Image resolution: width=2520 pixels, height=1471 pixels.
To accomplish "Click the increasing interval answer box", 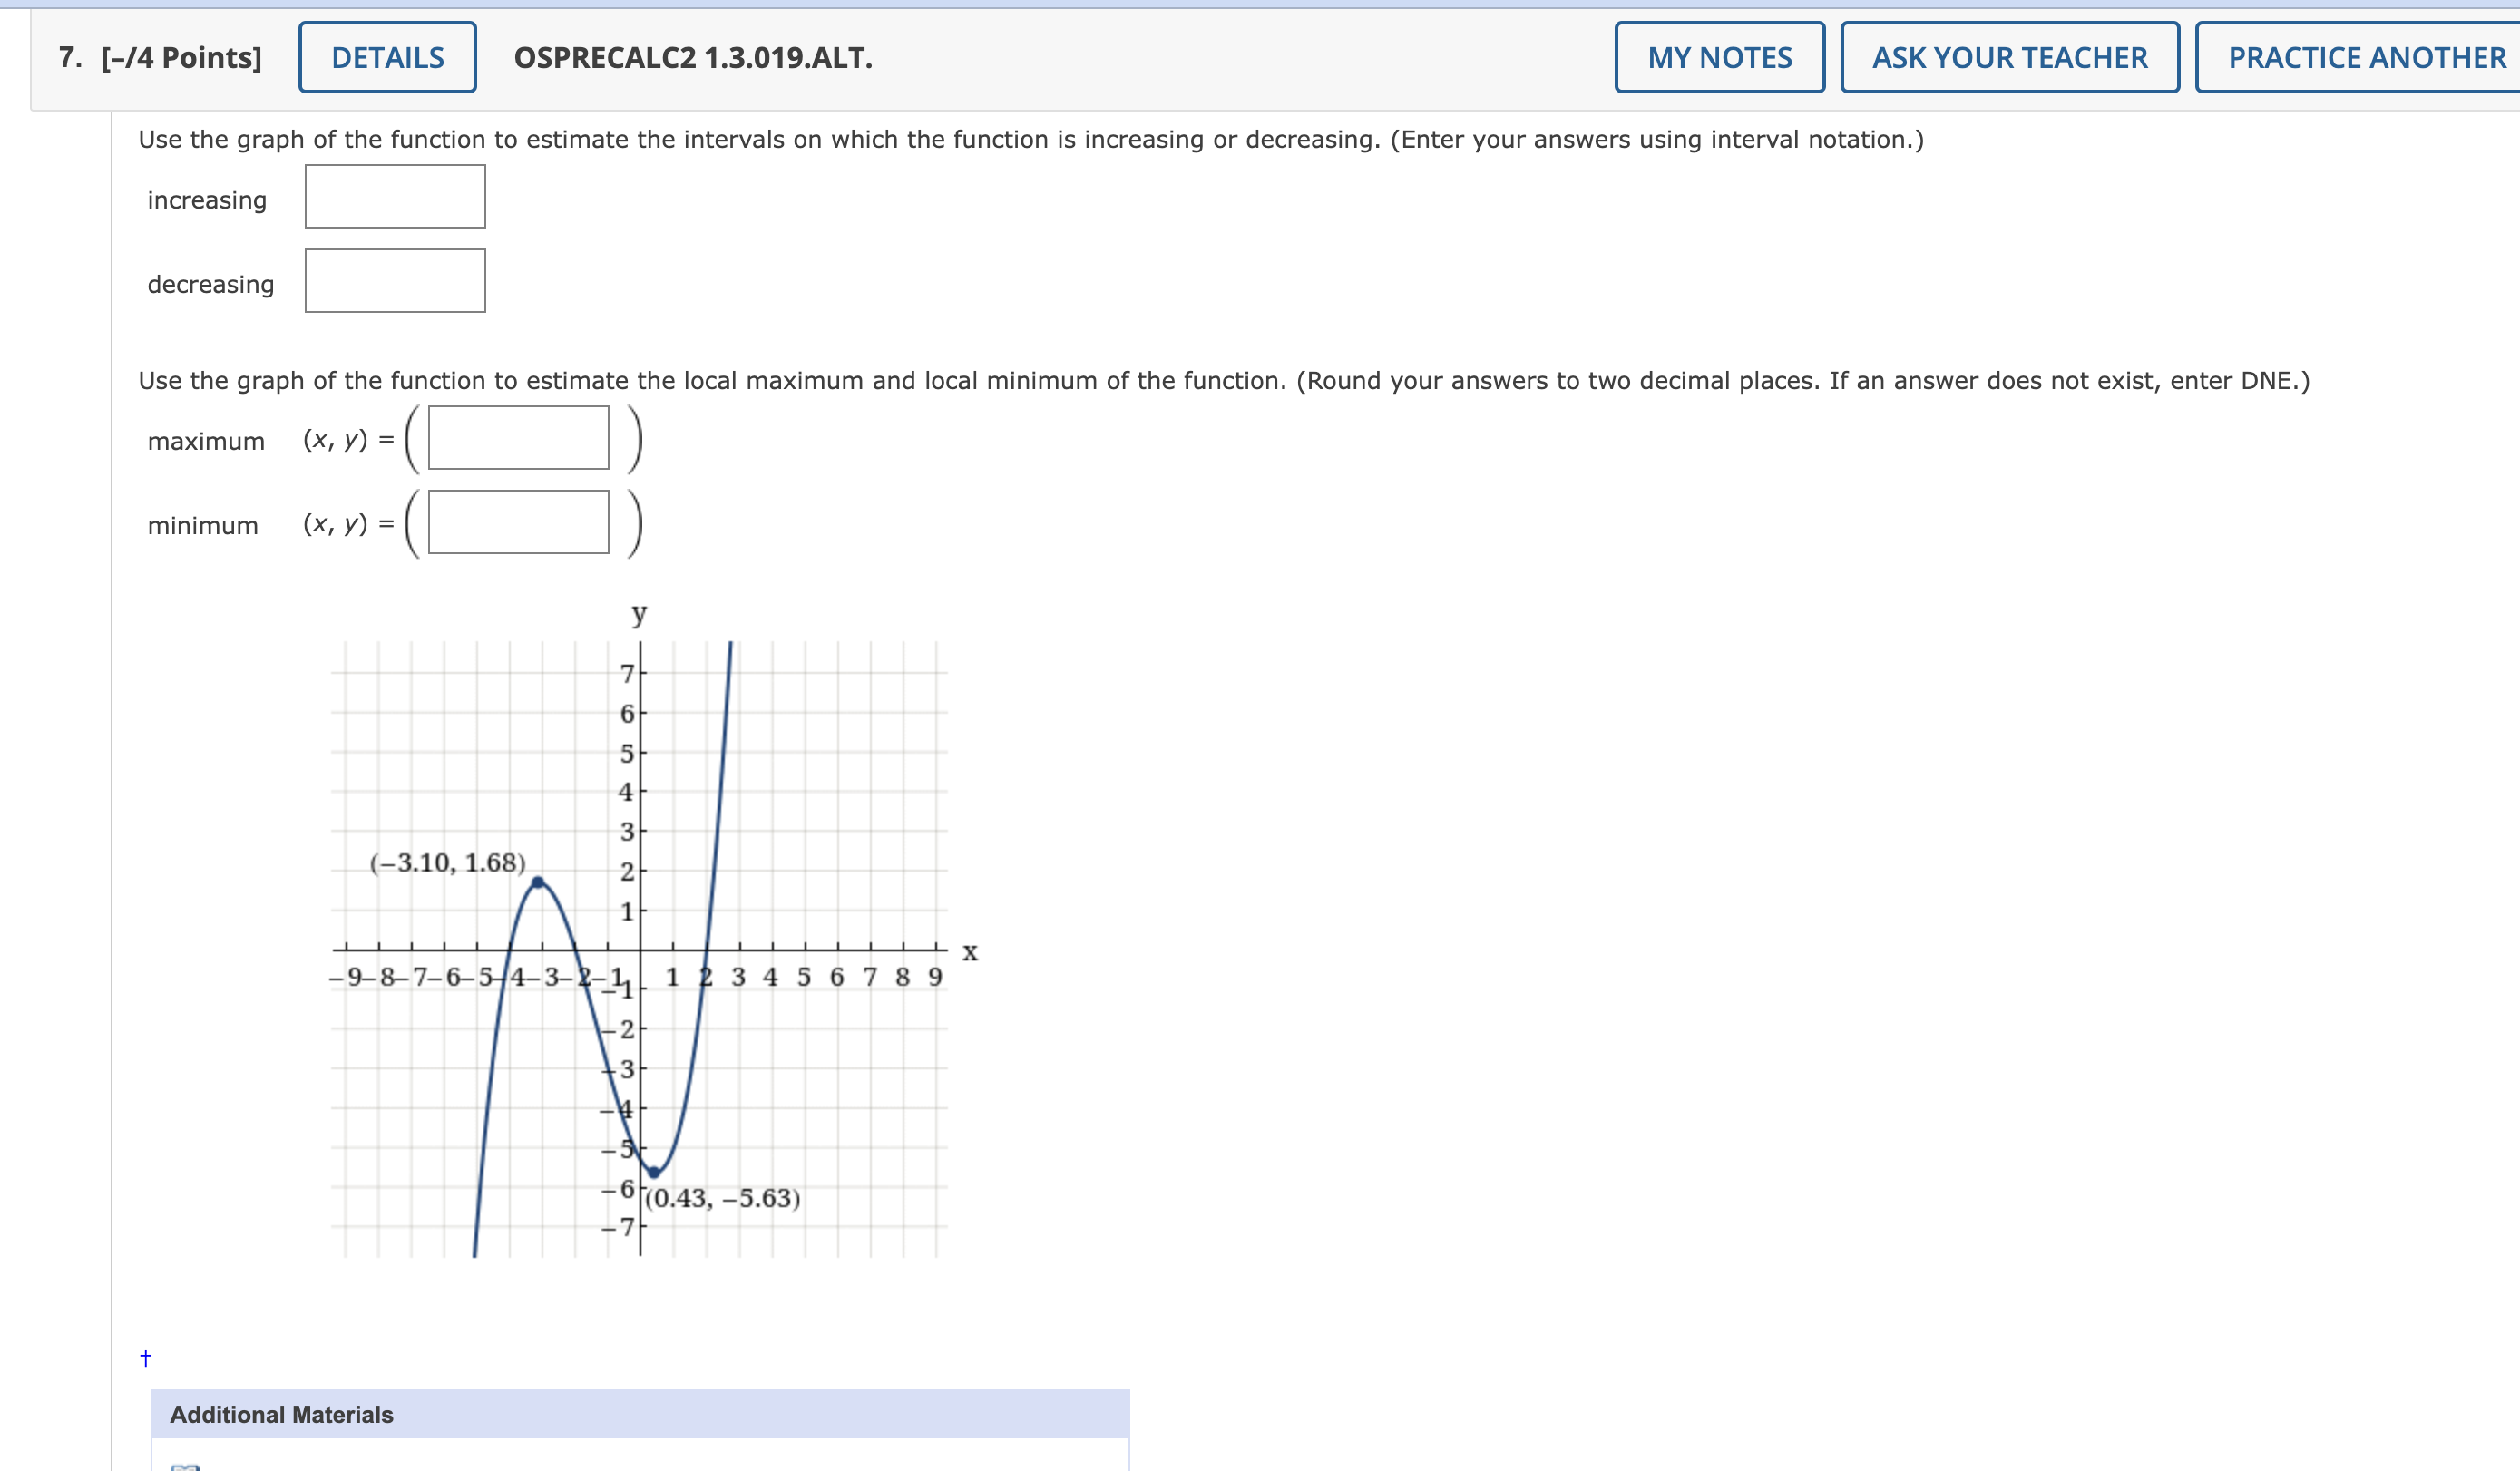I will 394,196.
